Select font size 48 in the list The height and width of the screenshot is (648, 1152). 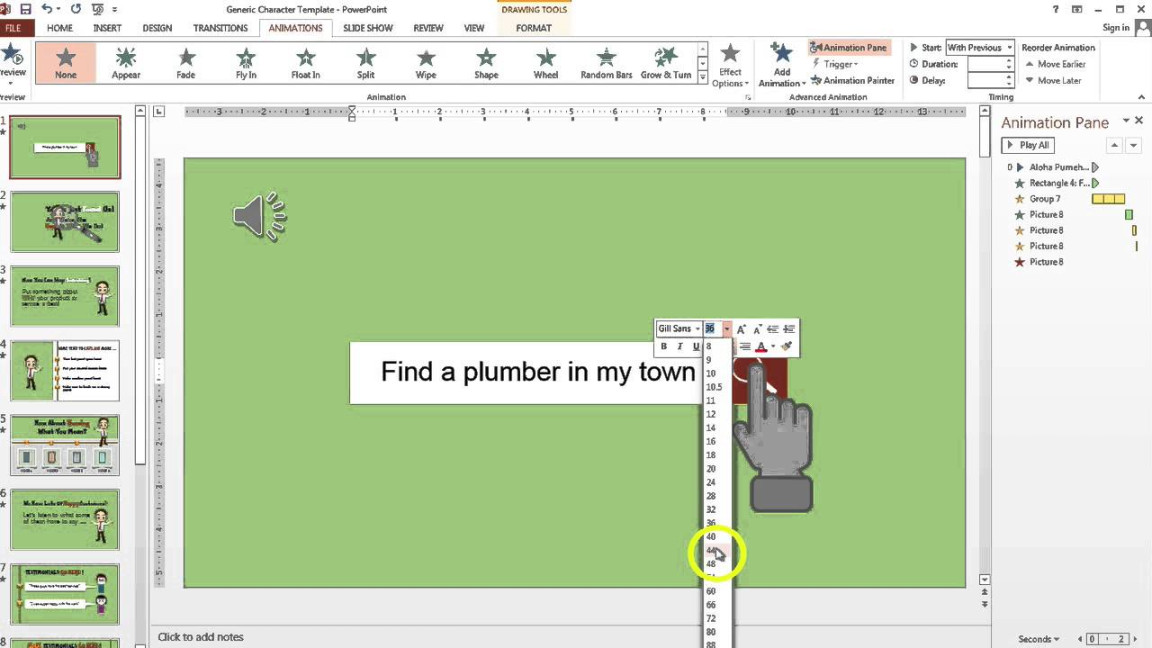pos(711,564)
